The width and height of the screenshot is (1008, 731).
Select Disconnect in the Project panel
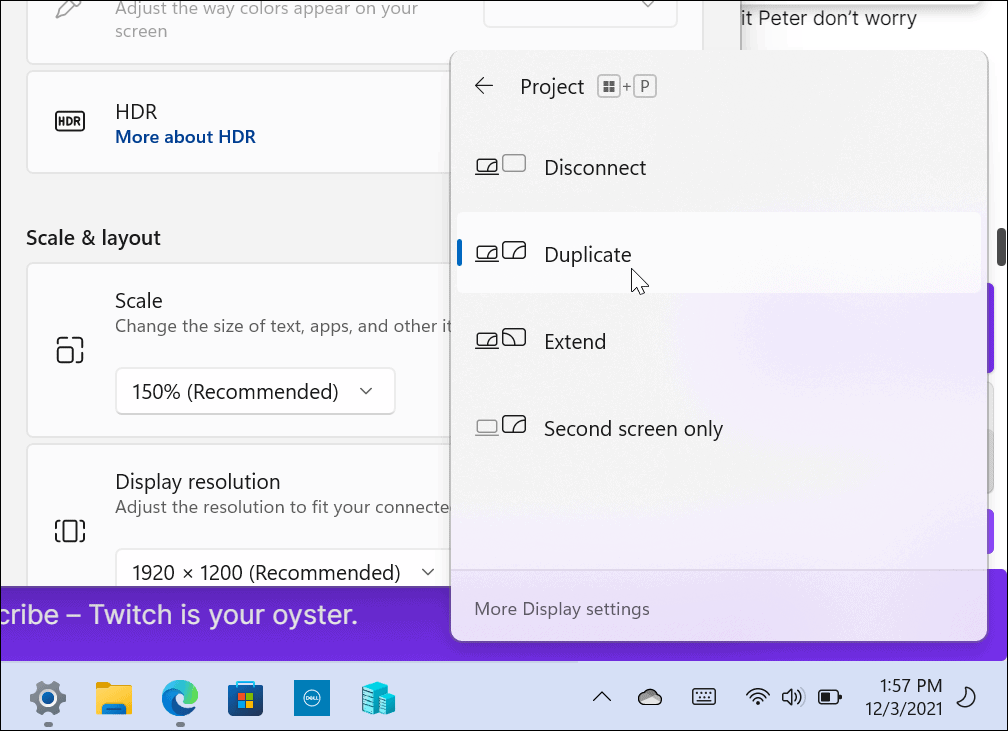(719, 167)
